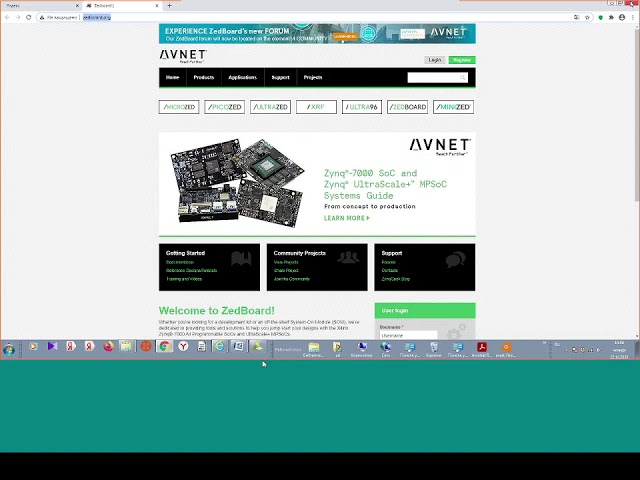The height and width of the screenshot is (480, 640).
Task: Select the ZedBoard product button
Action: coord(407,107)
